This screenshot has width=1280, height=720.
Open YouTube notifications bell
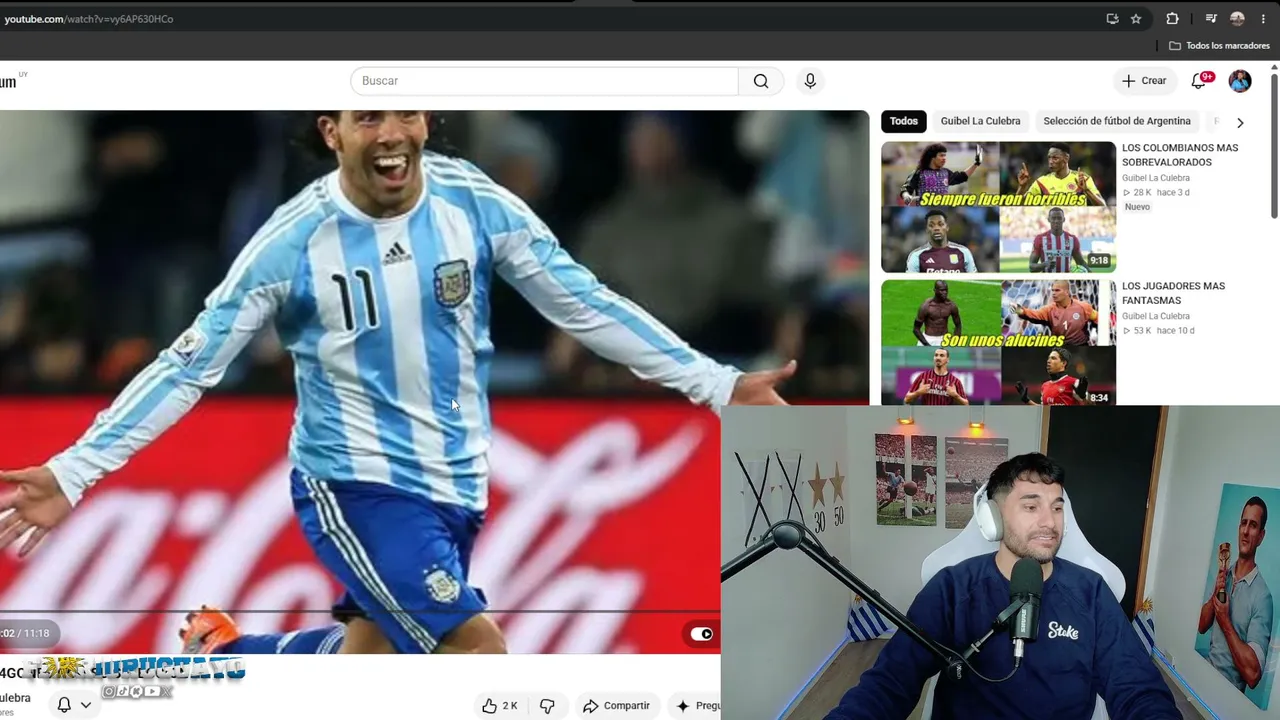point(1199,81)
